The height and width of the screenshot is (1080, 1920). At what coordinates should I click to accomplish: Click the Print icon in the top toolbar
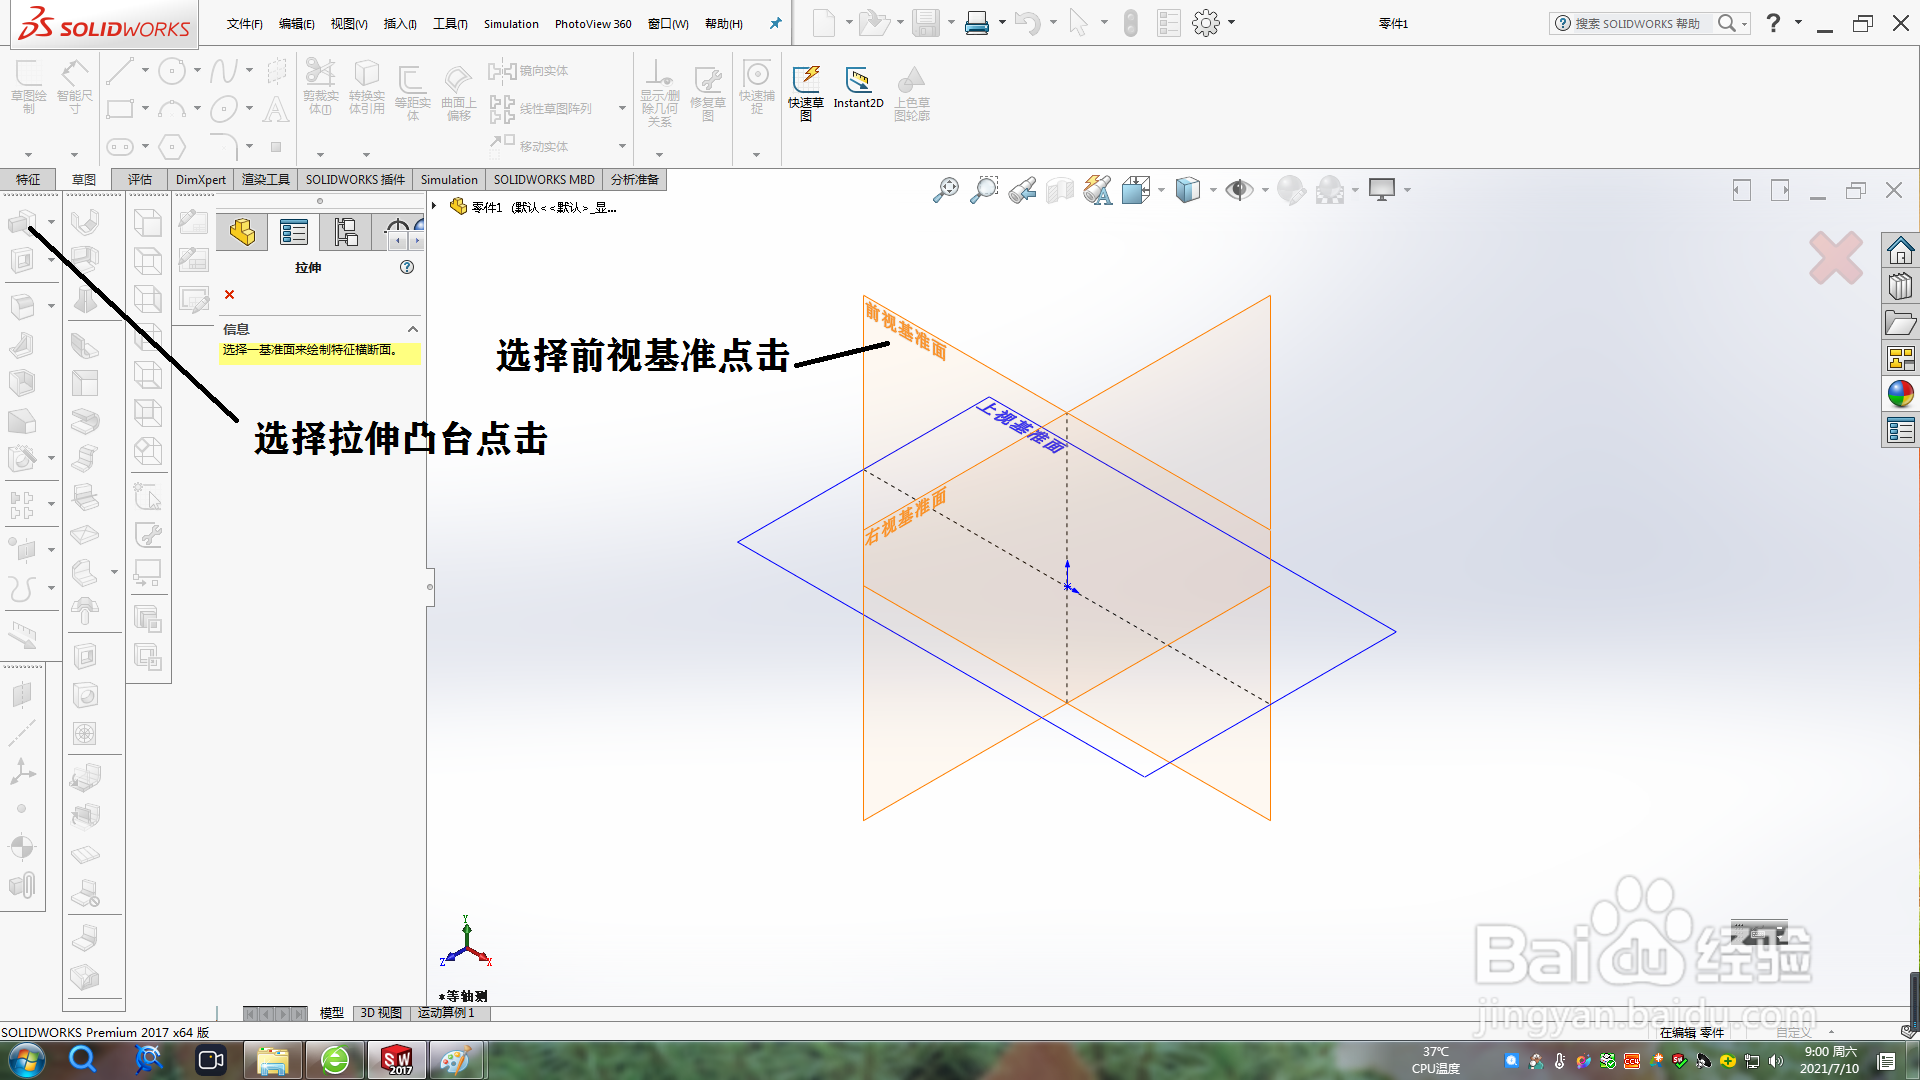pos(977,23)
